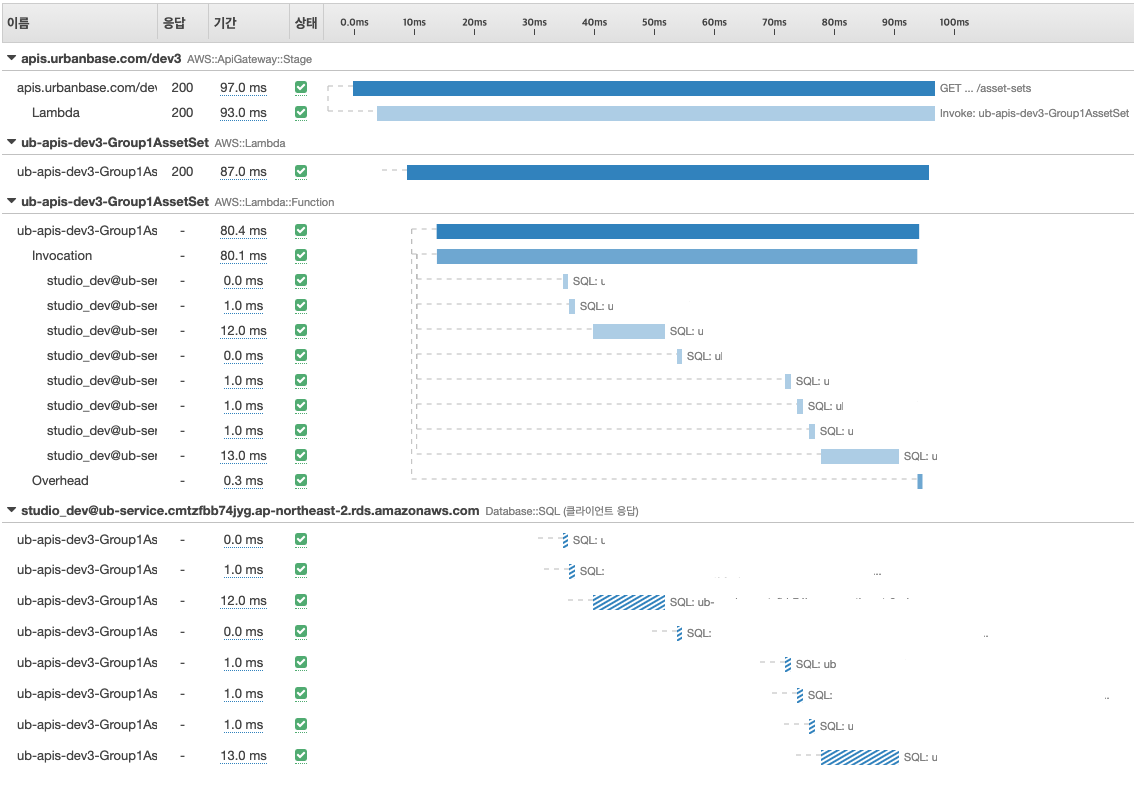Click status checkmark beside the 80.4 ms duration
This screenshot has height=786, width=1134.
(301, 231)
